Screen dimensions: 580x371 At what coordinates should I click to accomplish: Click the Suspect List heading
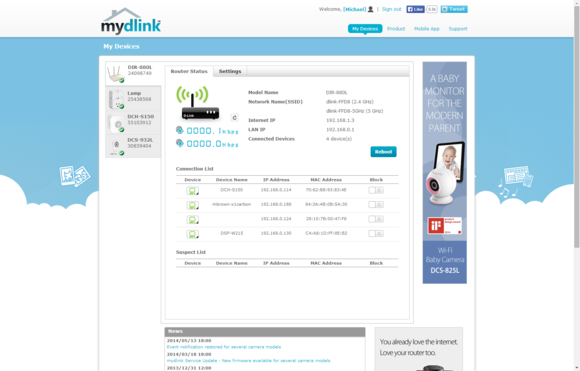coord(190,252)
